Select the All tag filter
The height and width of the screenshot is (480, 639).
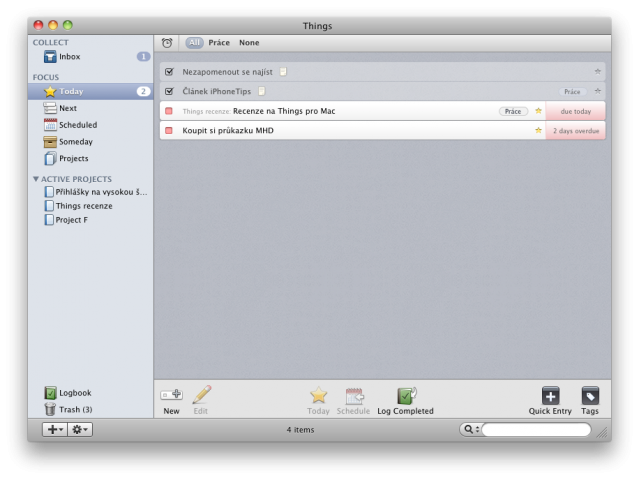click(x=194, y=42)
